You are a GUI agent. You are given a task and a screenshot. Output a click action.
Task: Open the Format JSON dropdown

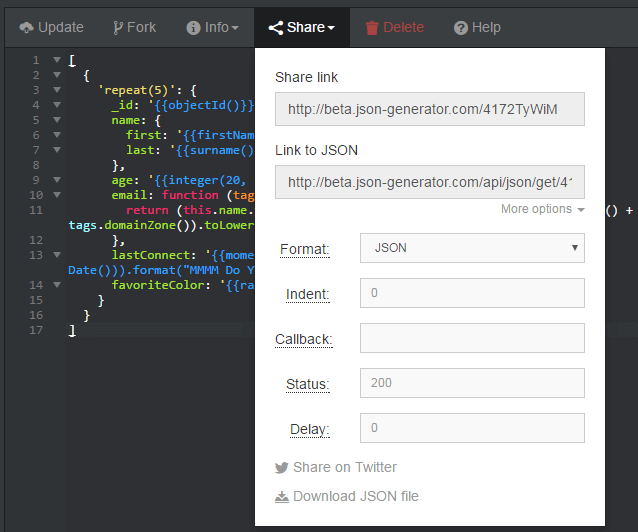pyautogui.click(x=472, y=248)
